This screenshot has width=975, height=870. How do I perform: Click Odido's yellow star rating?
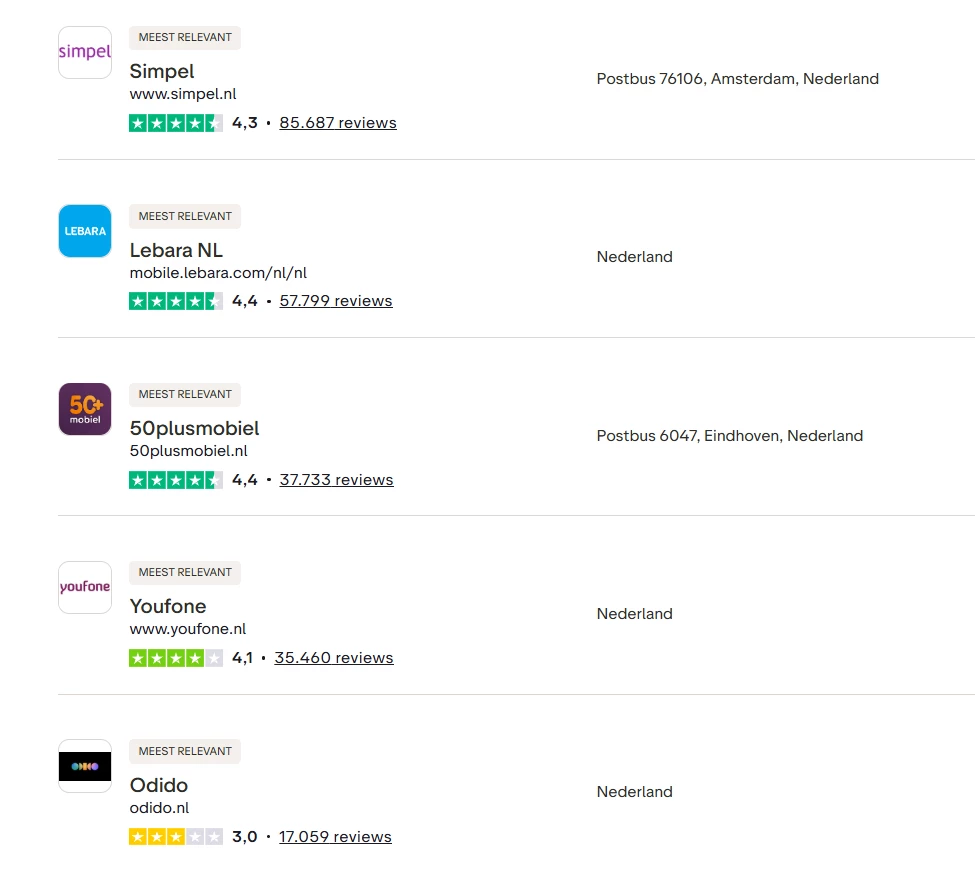click(176, 837)
